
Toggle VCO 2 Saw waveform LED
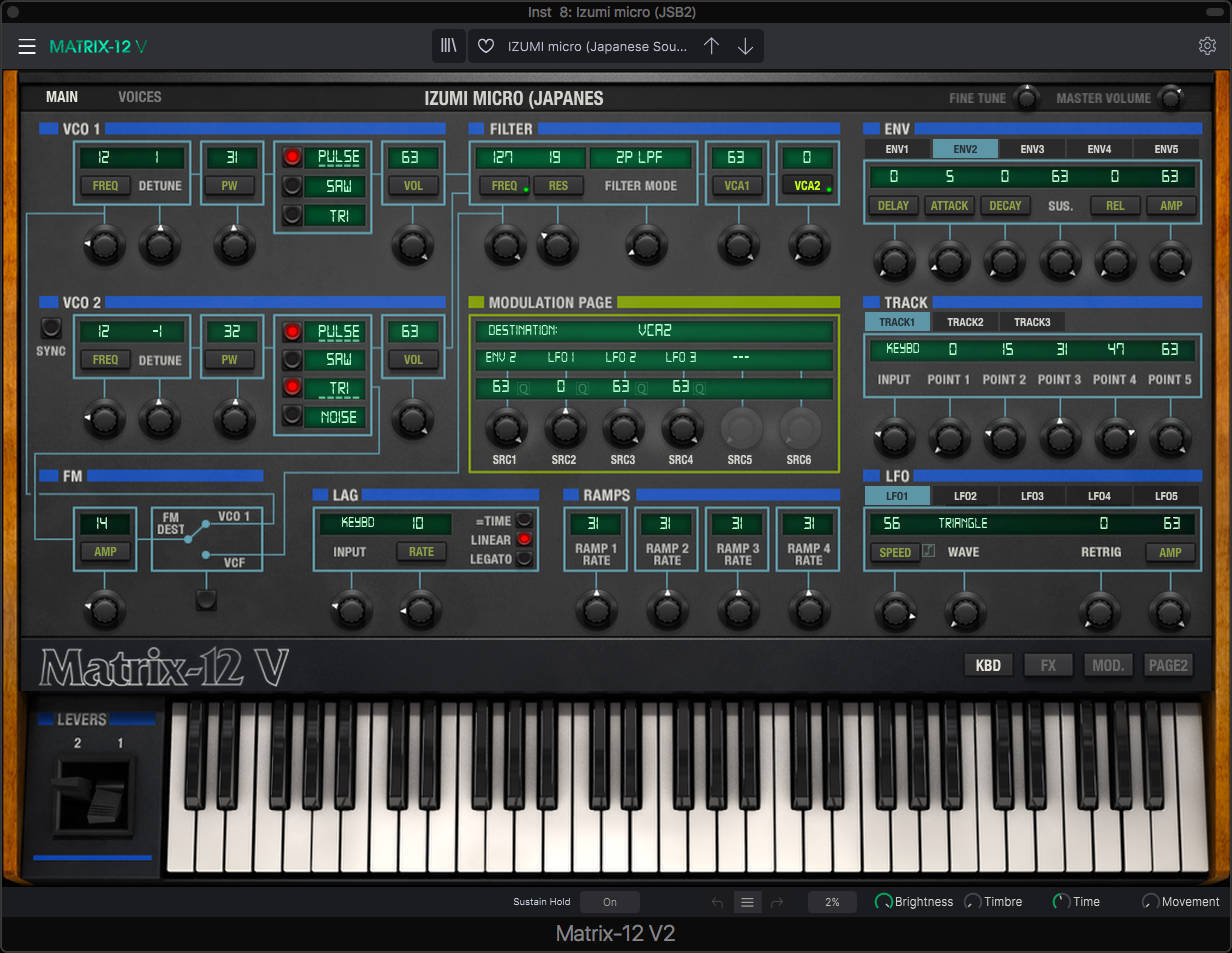[291, 359]
